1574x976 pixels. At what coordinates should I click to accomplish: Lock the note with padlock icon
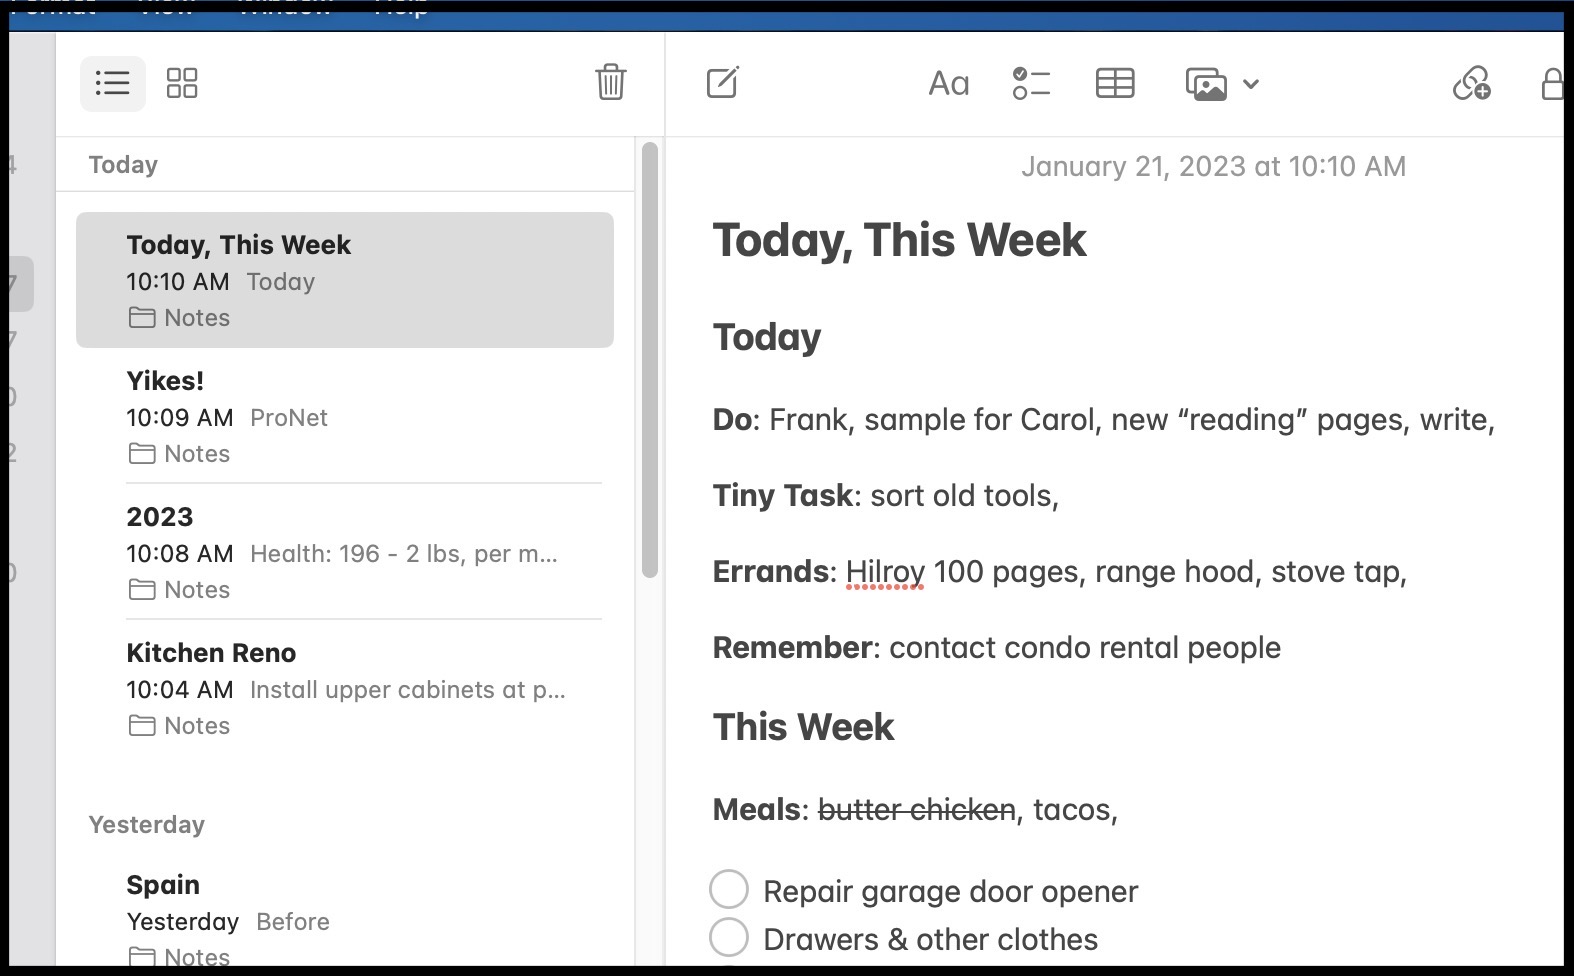coord(1551,83)
